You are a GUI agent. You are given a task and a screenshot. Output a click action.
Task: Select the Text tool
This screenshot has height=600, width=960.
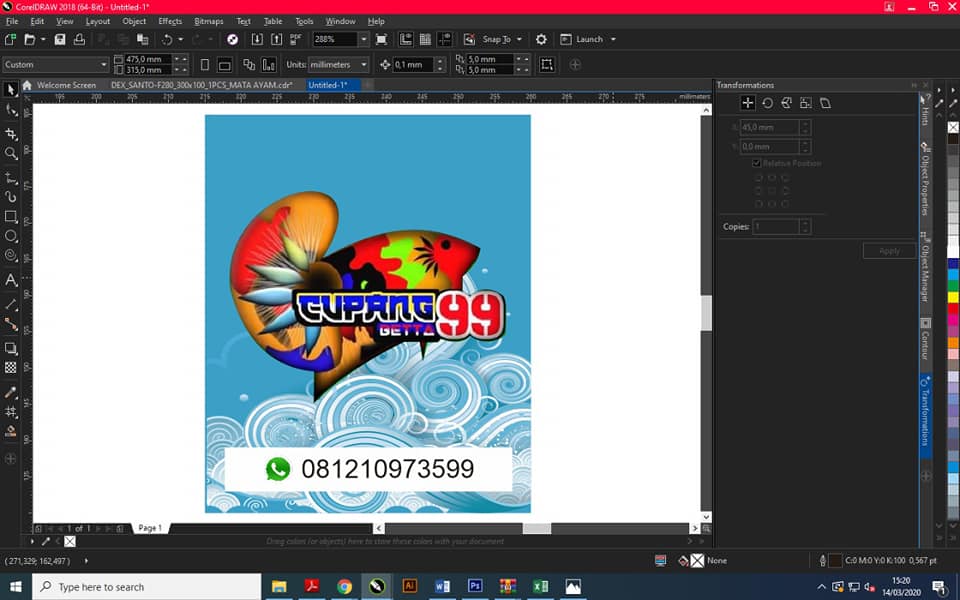[x=10, y=280]
